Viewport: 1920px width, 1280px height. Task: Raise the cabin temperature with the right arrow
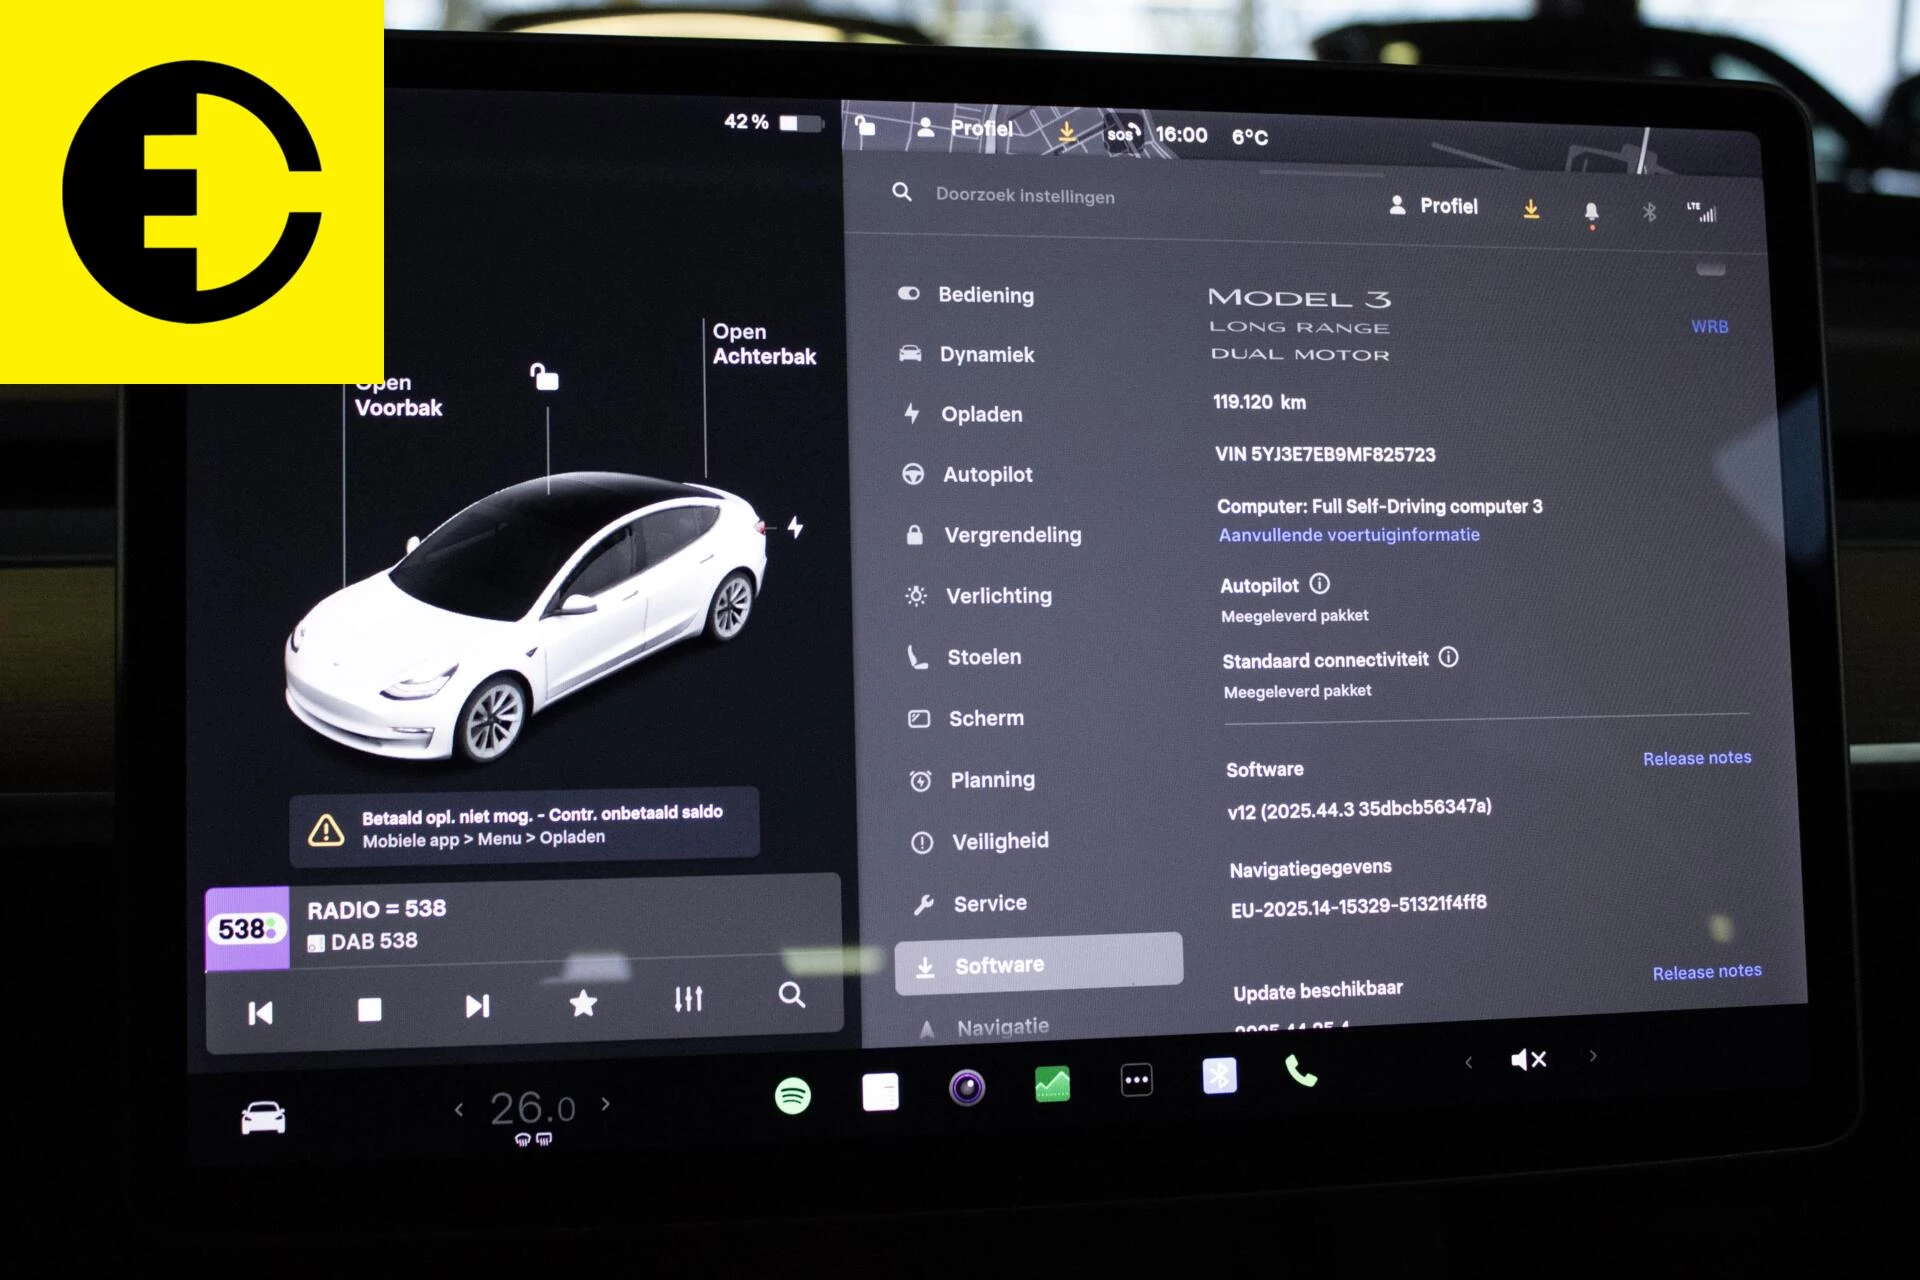point(605,1107)
